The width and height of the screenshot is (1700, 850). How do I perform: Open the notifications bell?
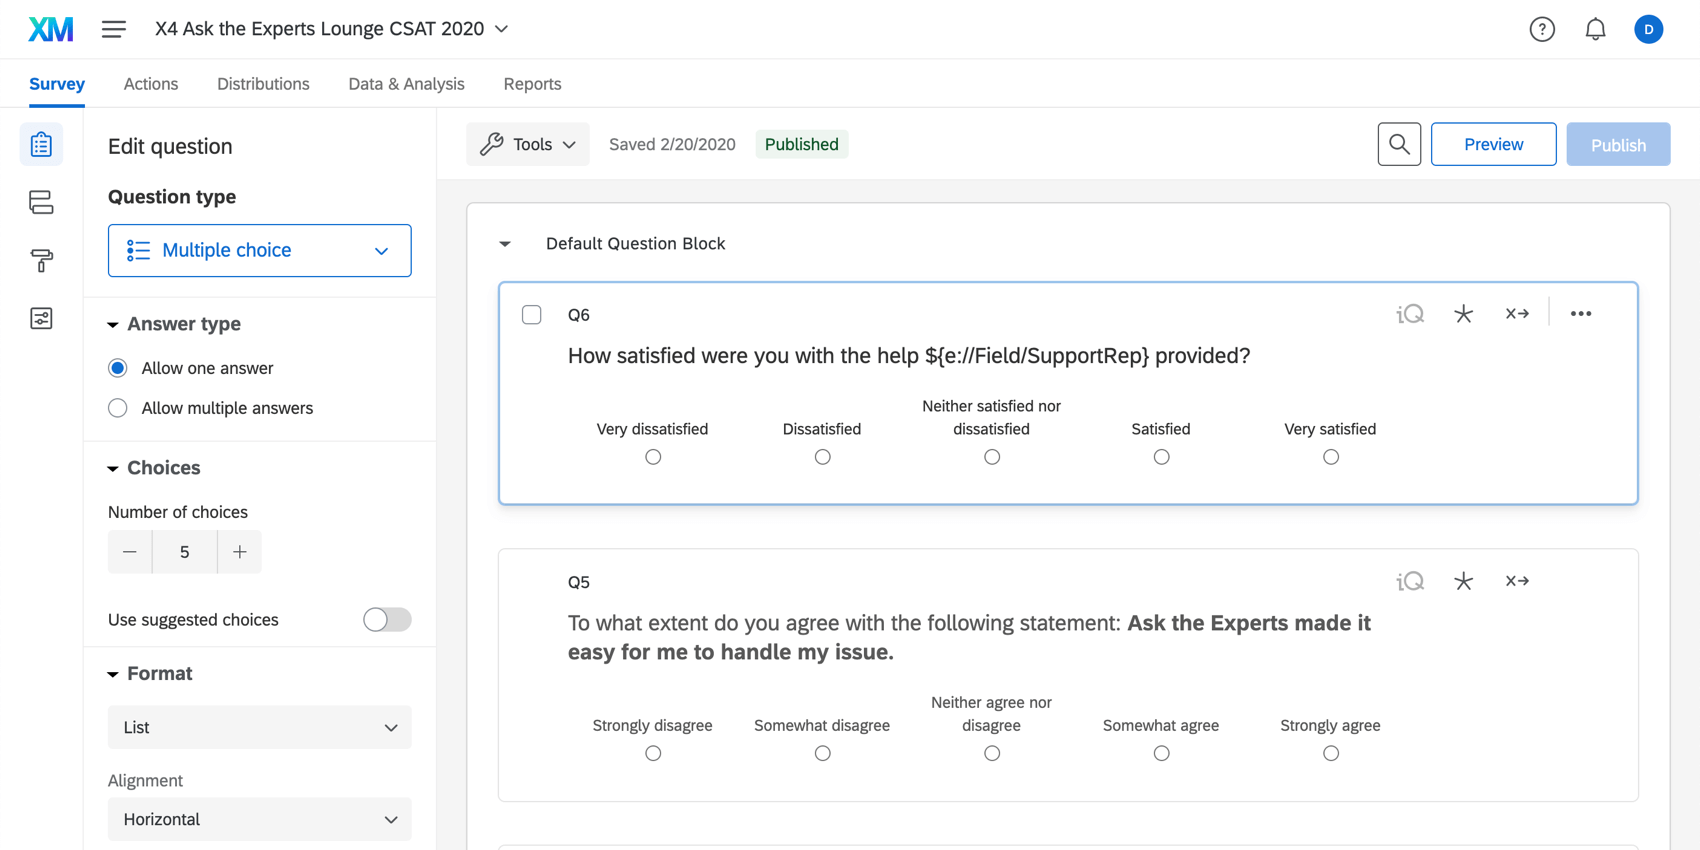[1595, 29]
